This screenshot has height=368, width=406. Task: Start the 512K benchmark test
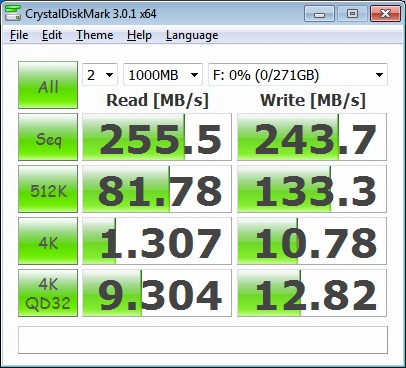[48, 189]
